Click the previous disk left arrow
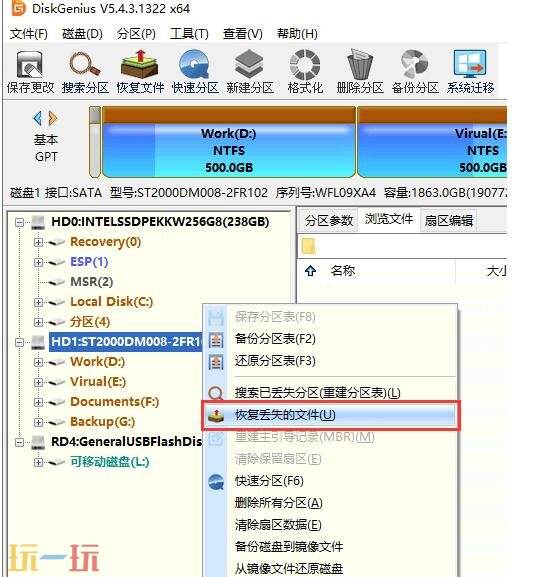 pyautogui.click(x=38, y=118)
